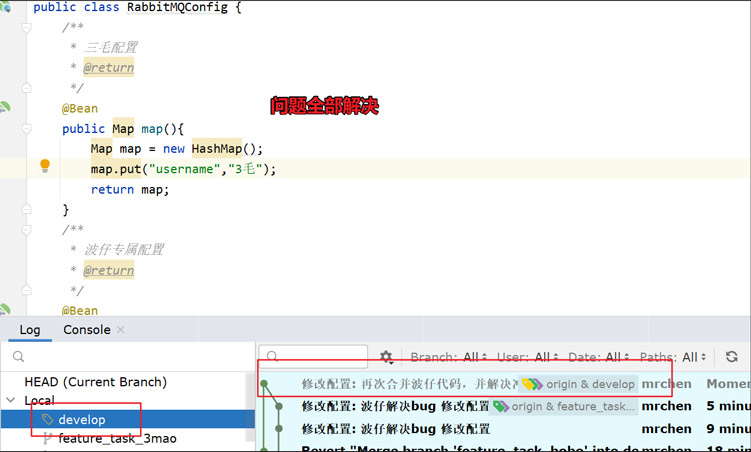Click the search icon in branches panel
The height and width of the screenshot is (452, 751).
[18, 356]
